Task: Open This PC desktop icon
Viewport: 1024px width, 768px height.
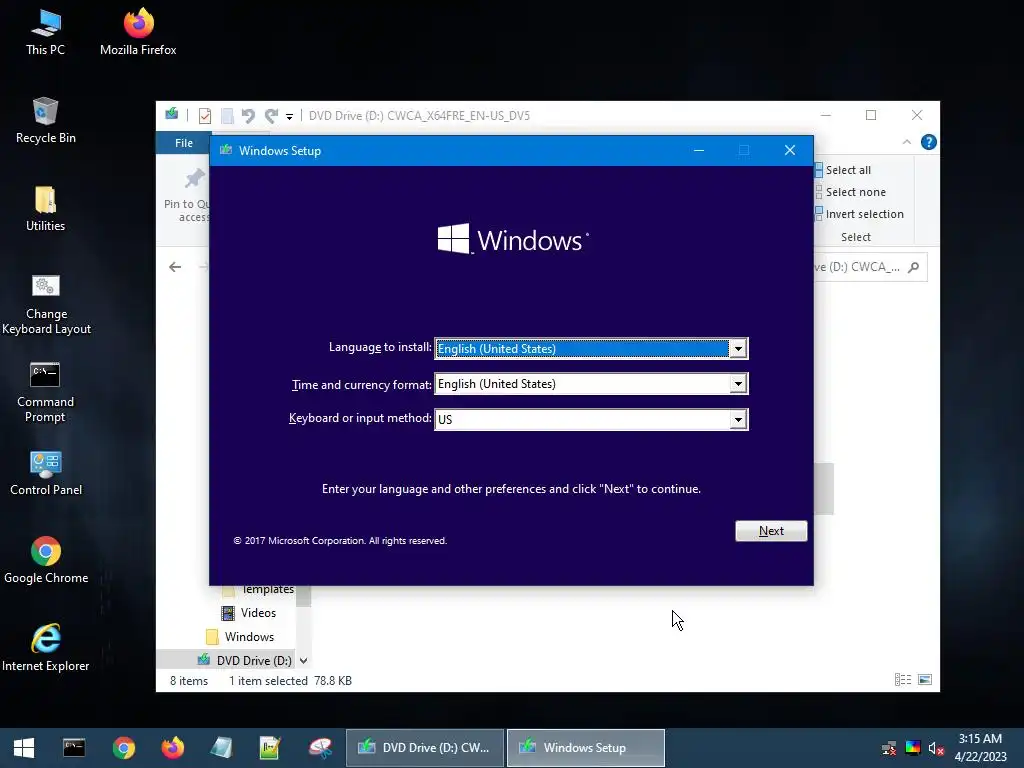Action: pos(45,33)
